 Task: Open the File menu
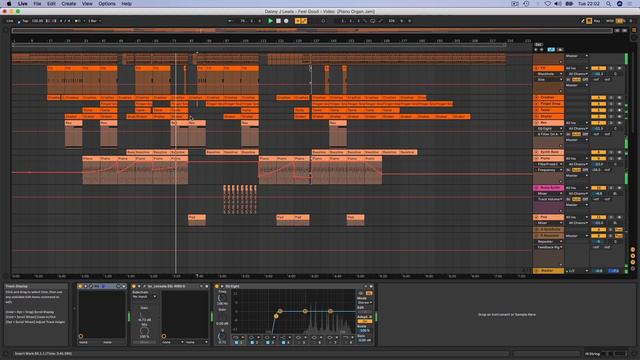(37, 4)
